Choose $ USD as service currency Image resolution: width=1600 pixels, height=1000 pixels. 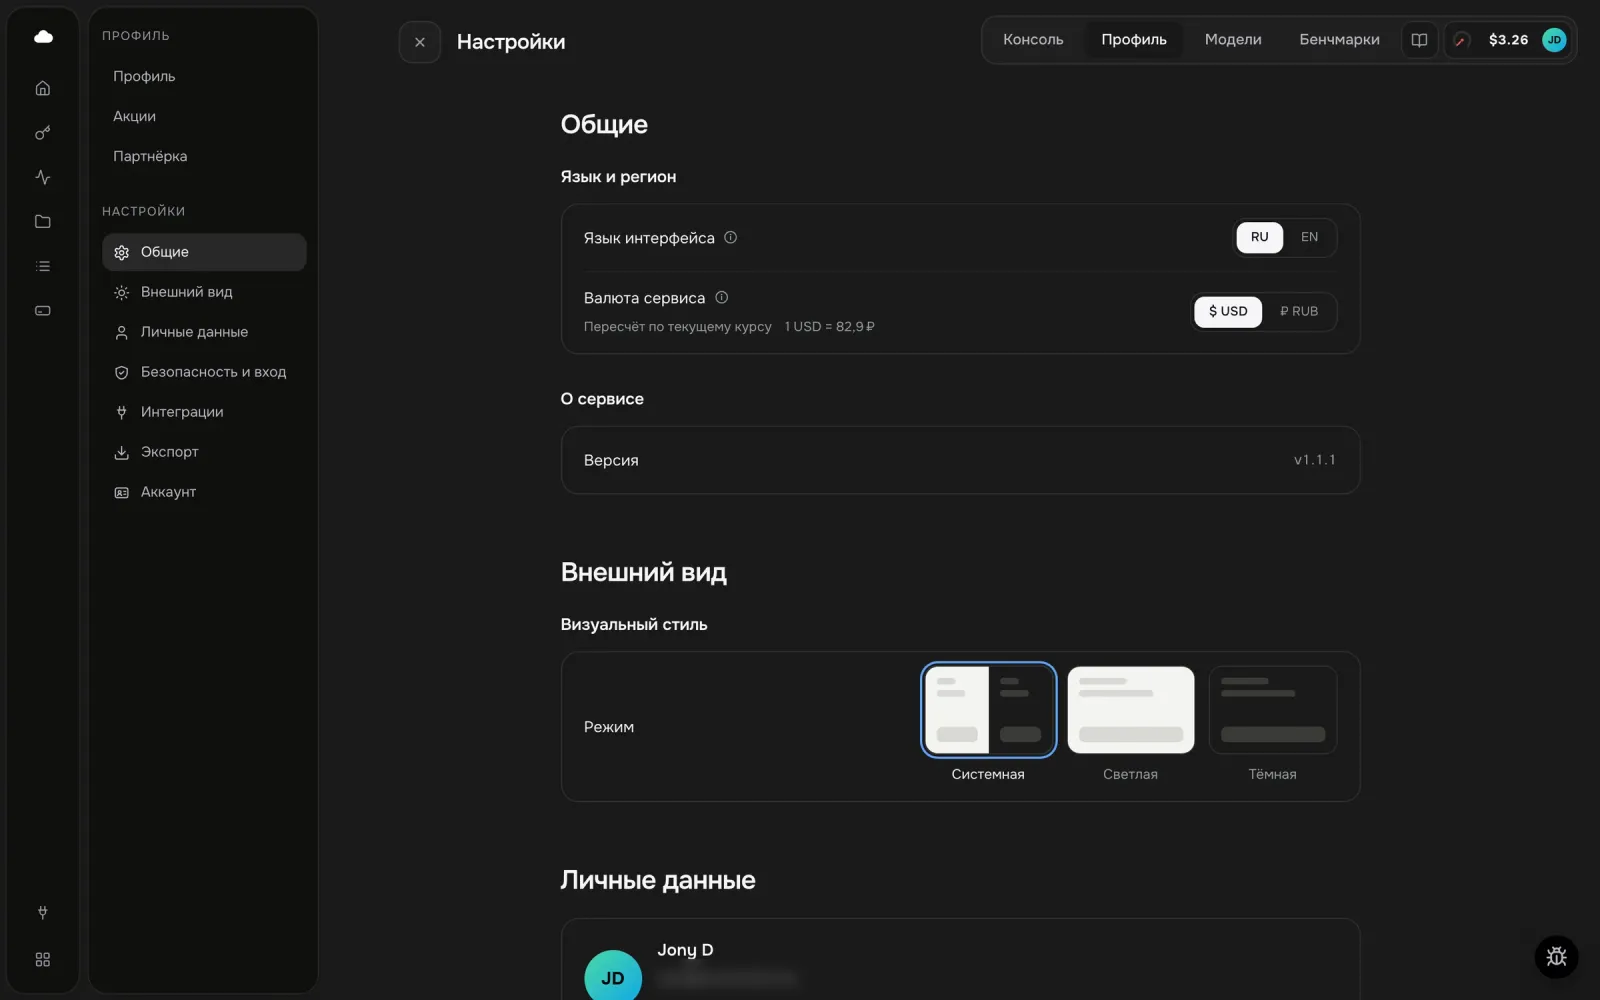point(1228,311)
